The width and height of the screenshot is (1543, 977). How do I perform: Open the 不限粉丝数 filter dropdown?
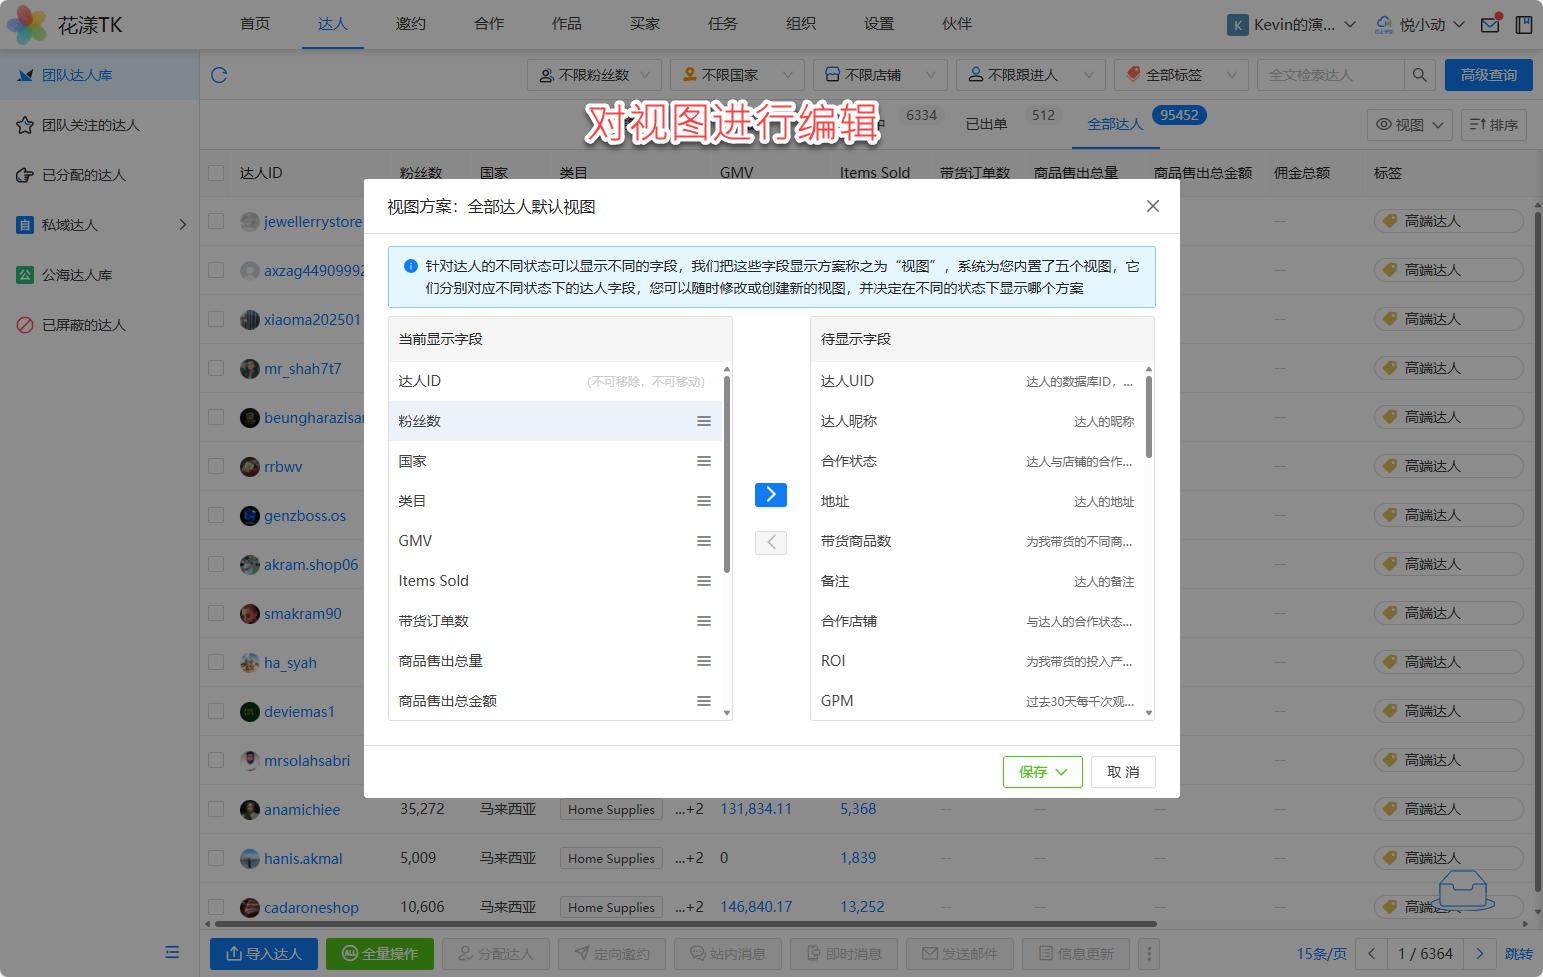pos(594,75)
